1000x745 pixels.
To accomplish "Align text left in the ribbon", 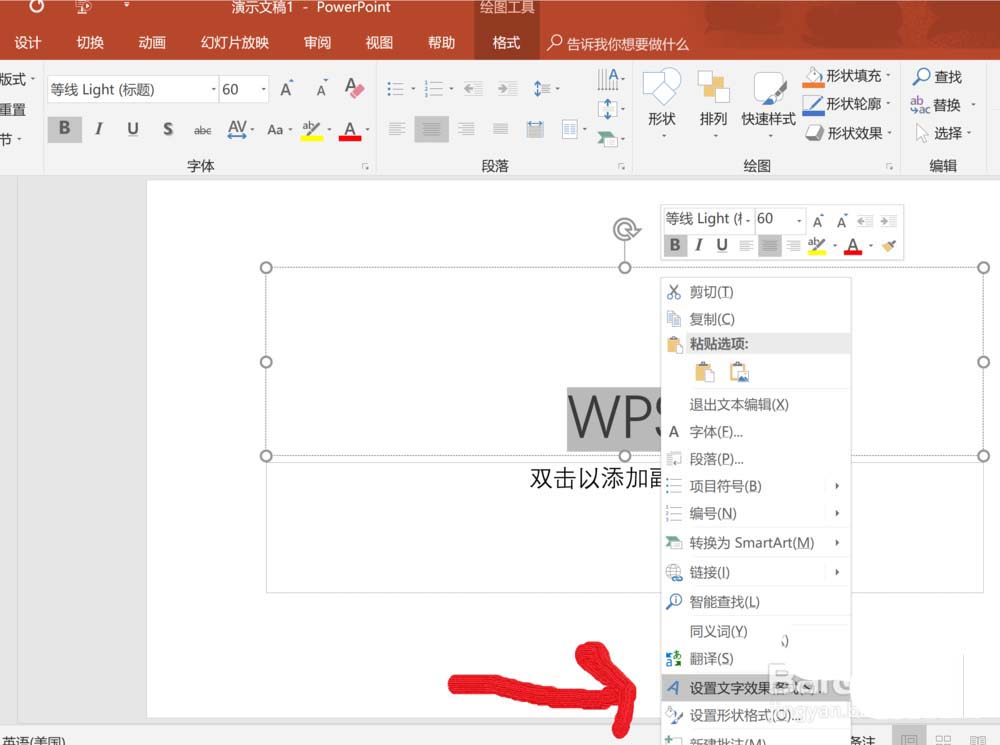I will click(397, 129).
